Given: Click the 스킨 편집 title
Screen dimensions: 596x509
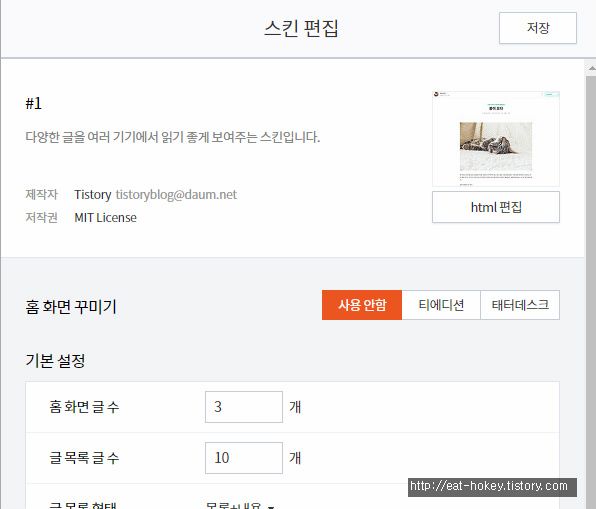Looking at the screenshot, I should 301,28.
